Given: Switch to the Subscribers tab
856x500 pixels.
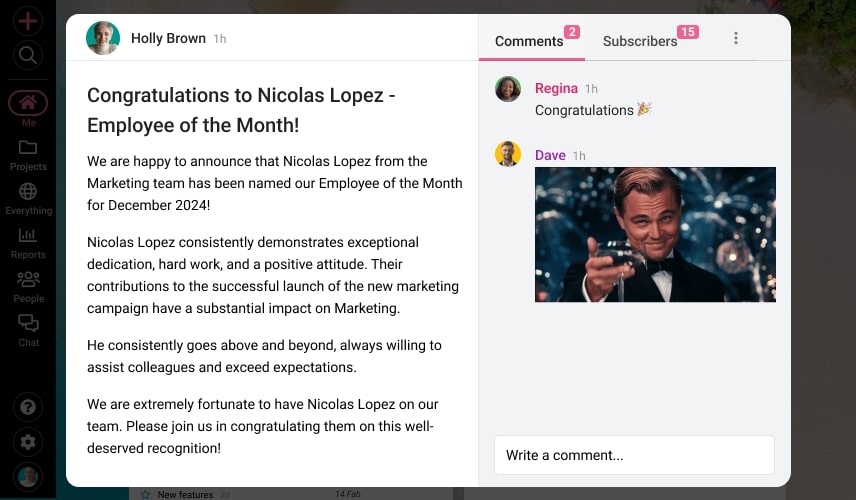Looking at the screenshot, I should (640, 41).
